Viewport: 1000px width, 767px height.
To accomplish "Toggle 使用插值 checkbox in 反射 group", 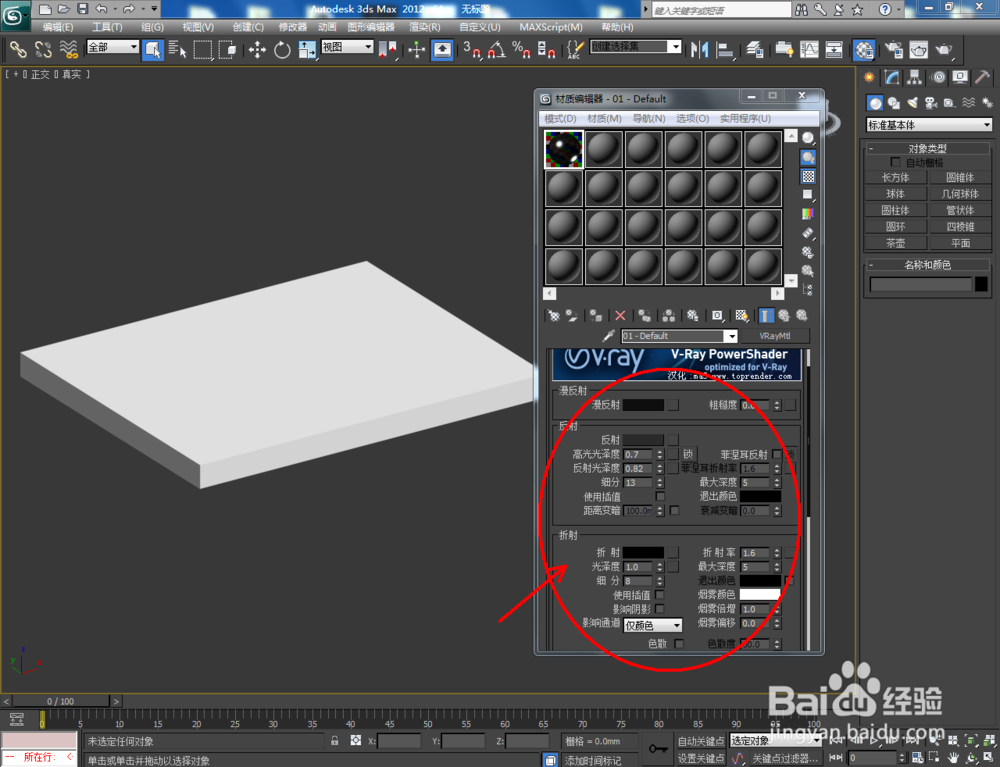I will [x=660, y=496].
